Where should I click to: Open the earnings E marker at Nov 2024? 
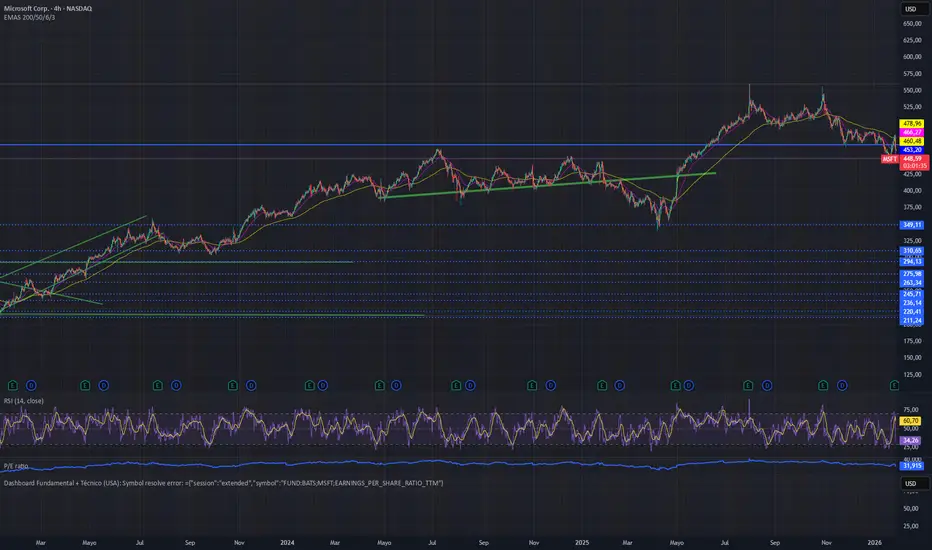pos(532,385)
